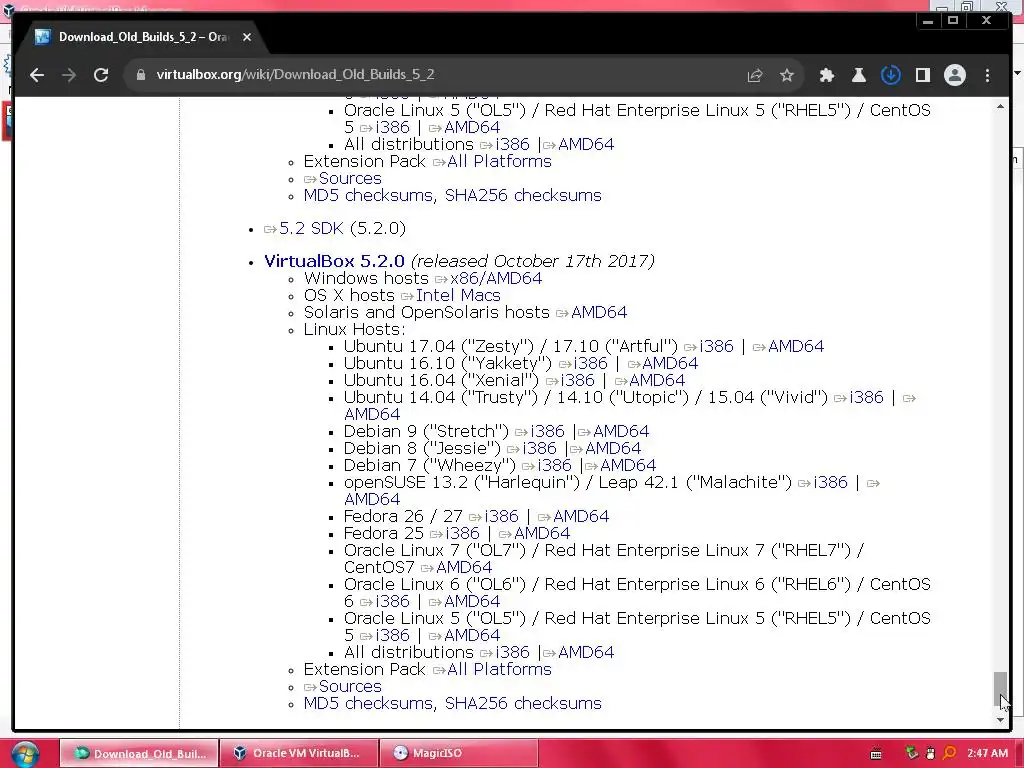Open 5.2.0 MD5 checksums link

coord(368,703)
